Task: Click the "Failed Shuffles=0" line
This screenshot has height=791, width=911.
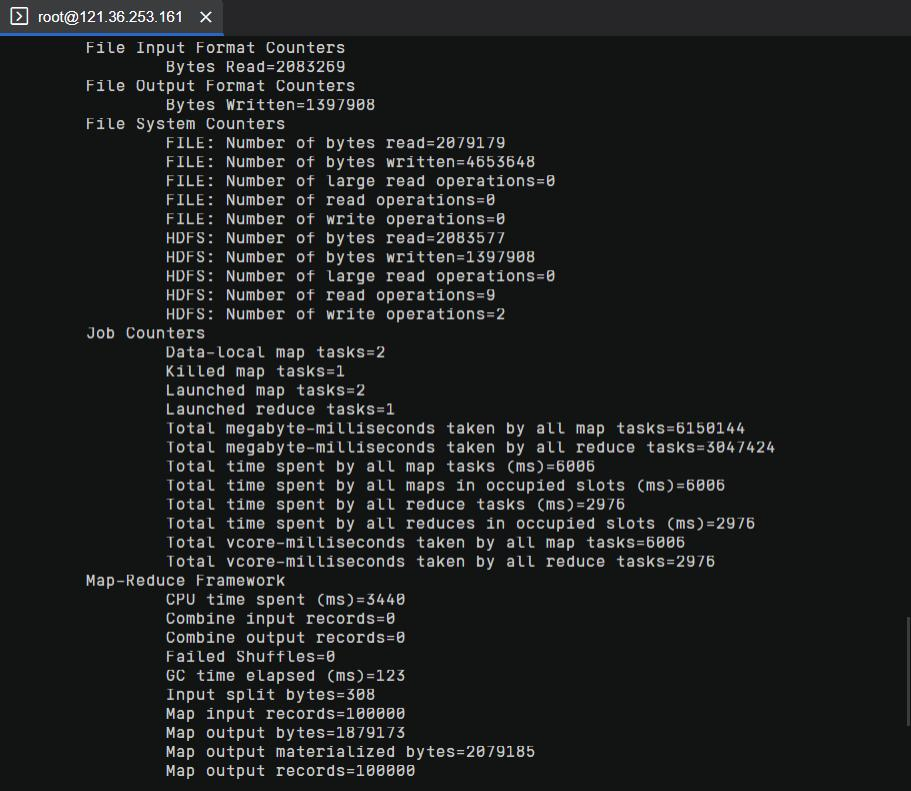Action: 250,657
